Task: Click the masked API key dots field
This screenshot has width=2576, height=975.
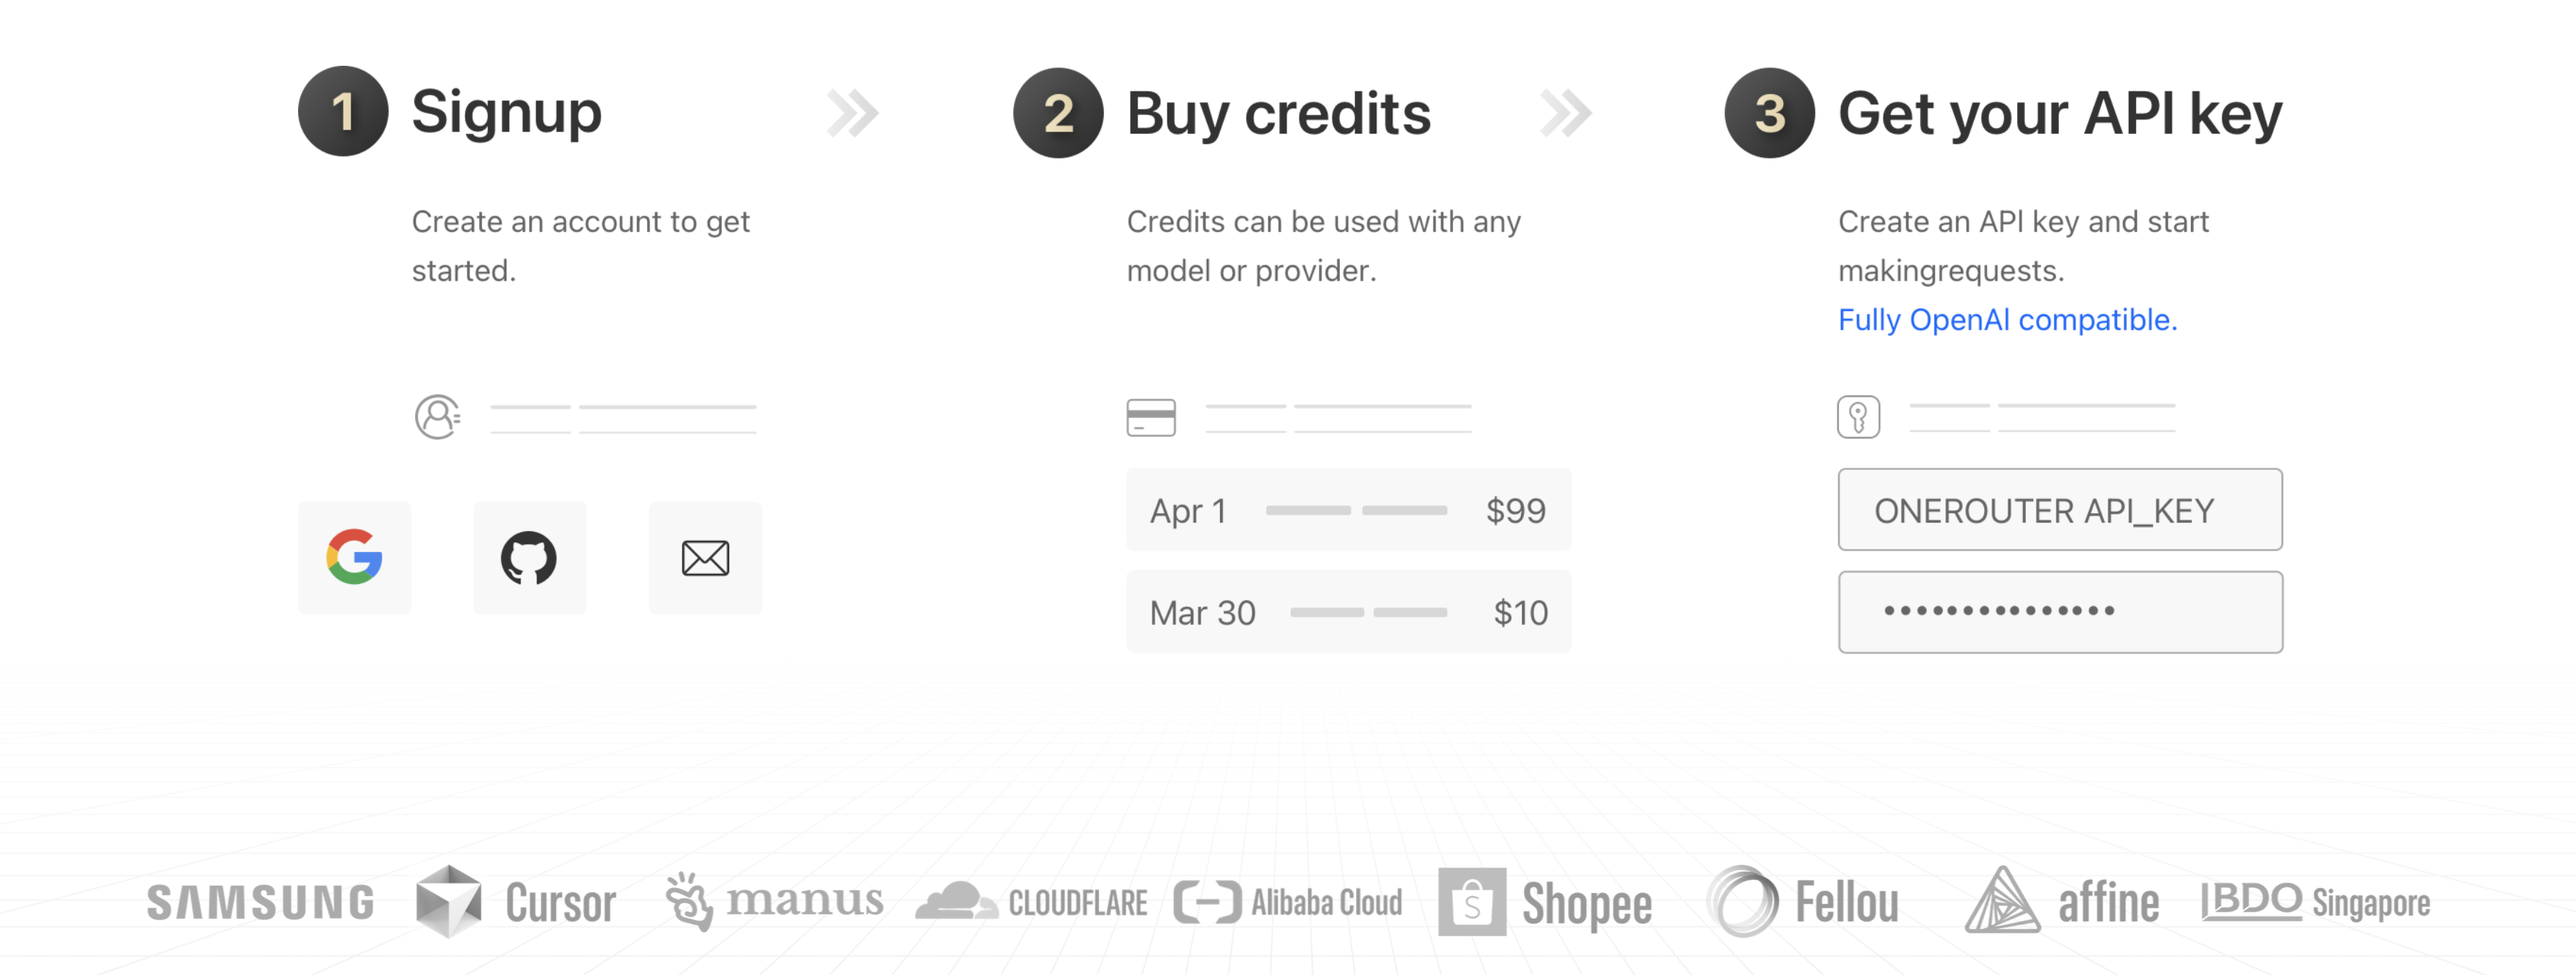Action: pos(2060,612)
